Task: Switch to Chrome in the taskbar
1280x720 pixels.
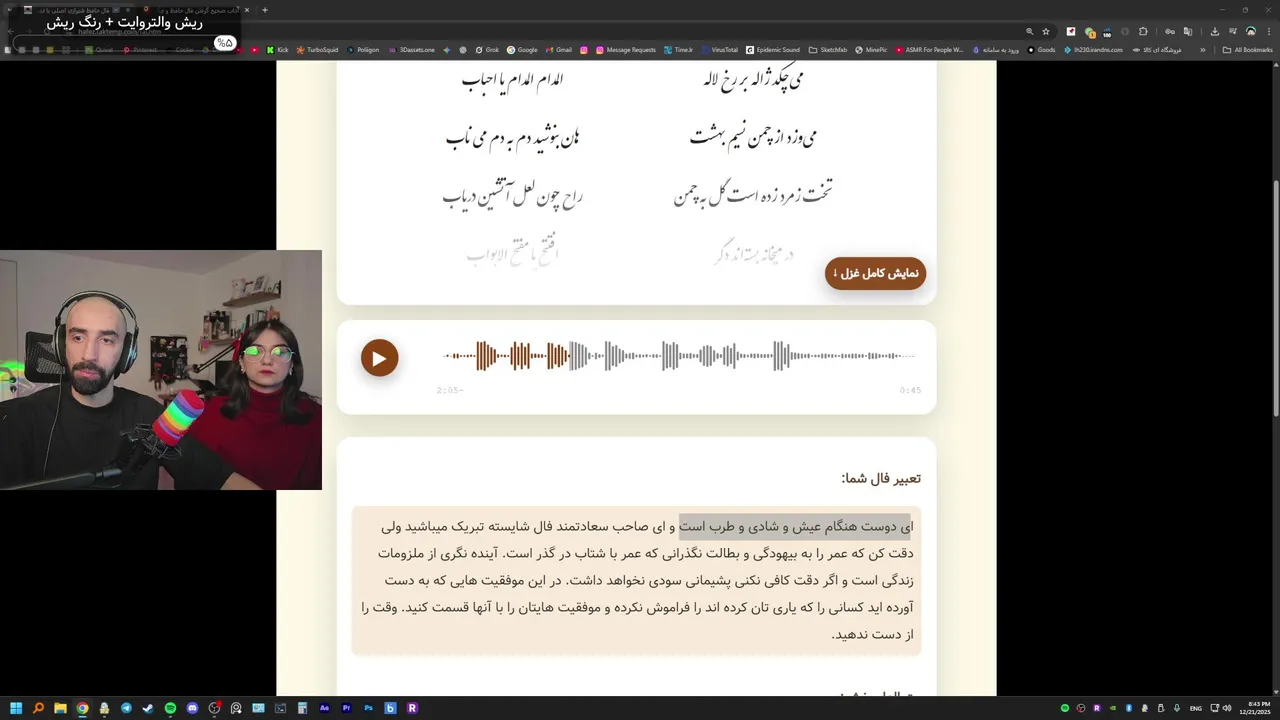Action: tap(82, 708)
